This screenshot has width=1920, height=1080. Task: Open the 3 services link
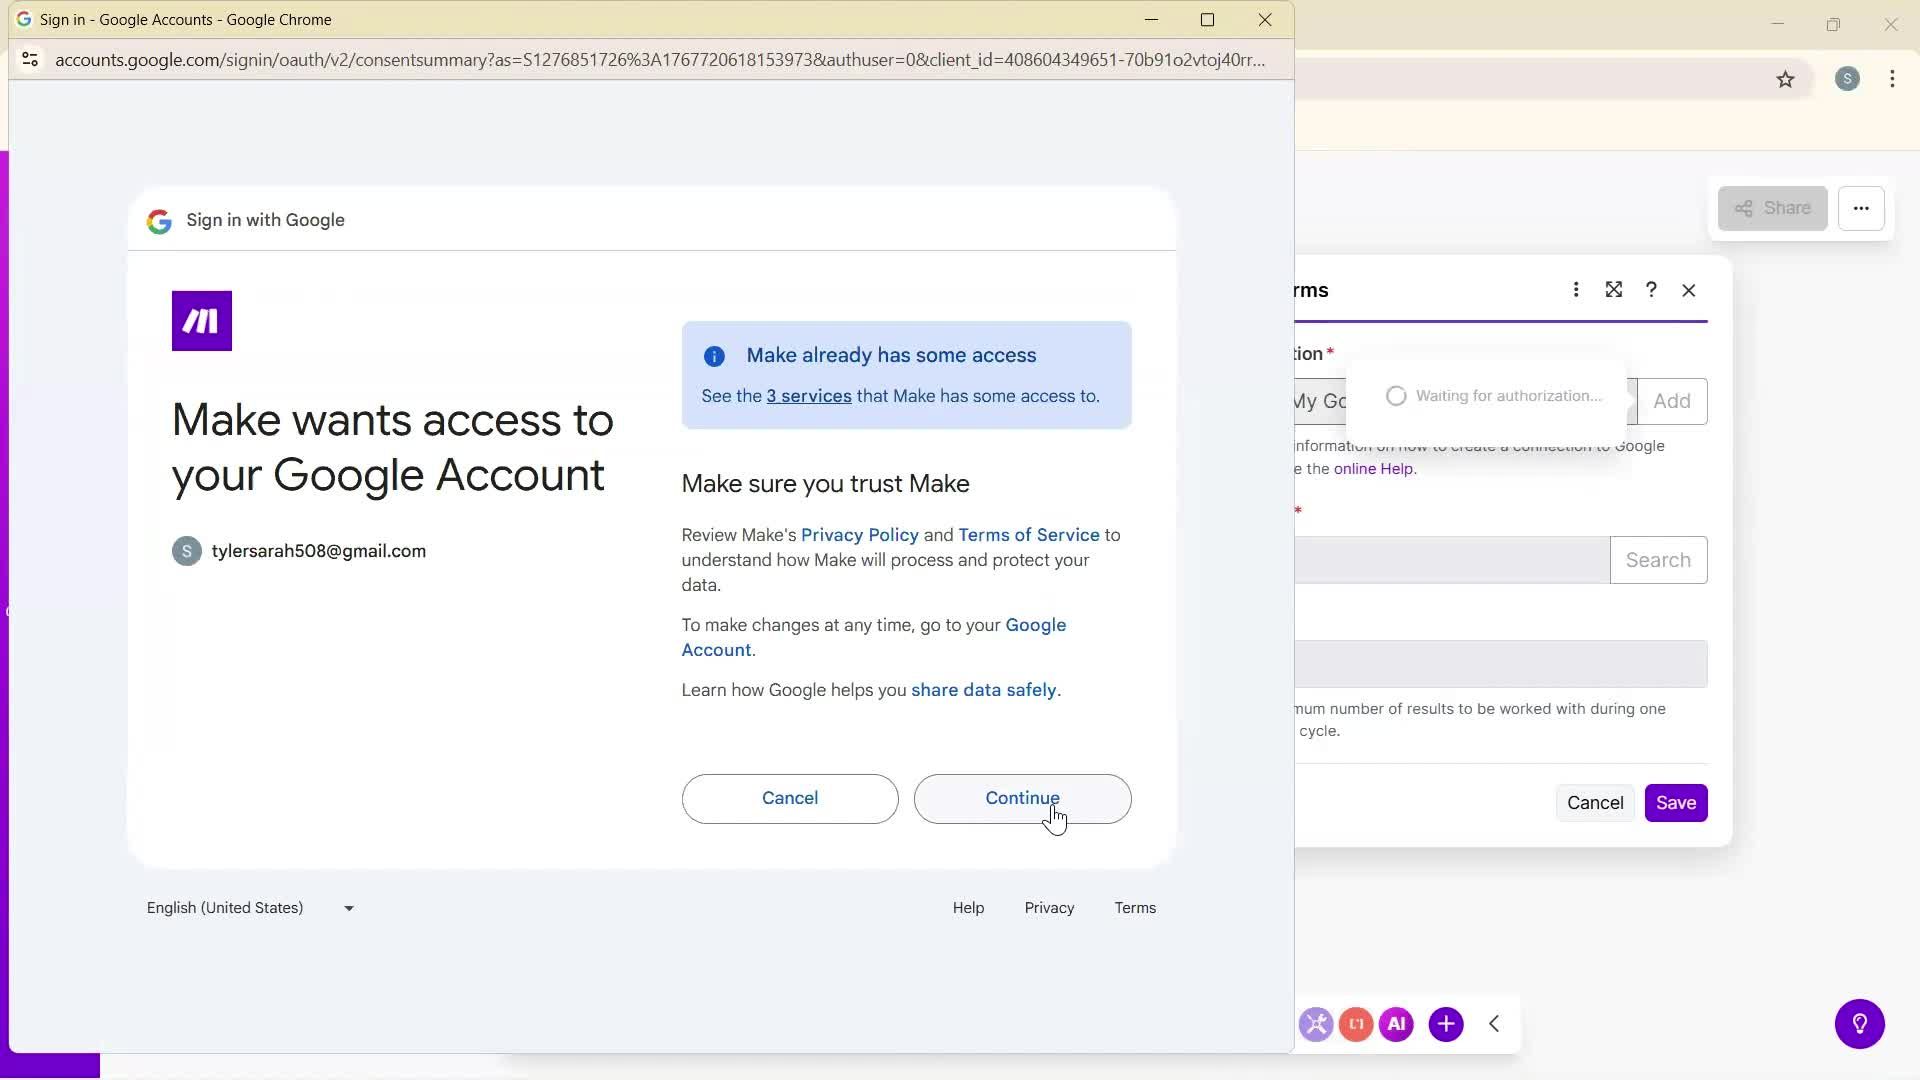[x=808, y=396]
